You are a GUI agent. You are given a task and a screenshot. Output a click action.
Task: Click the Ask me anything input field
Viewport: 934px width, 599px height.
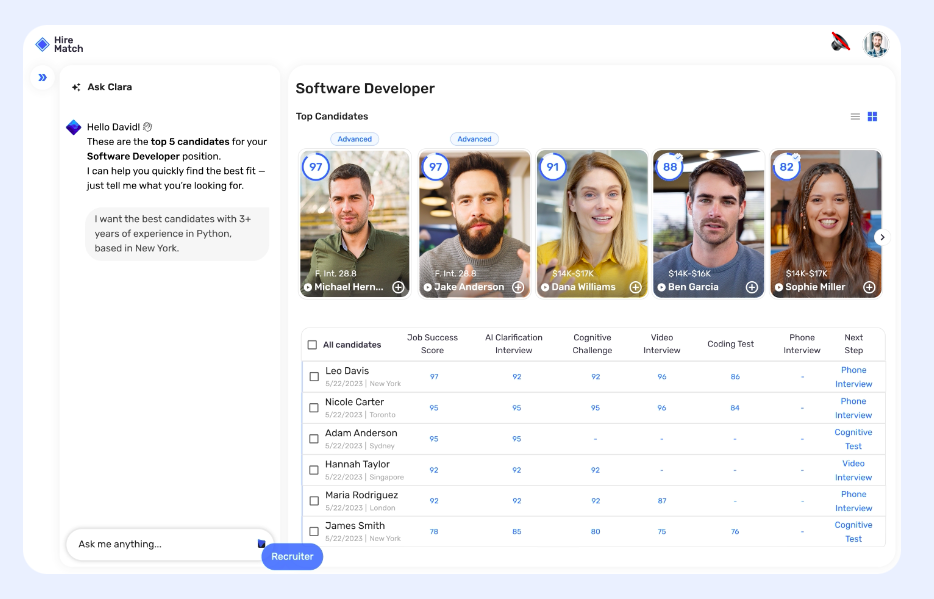[169, 544]
